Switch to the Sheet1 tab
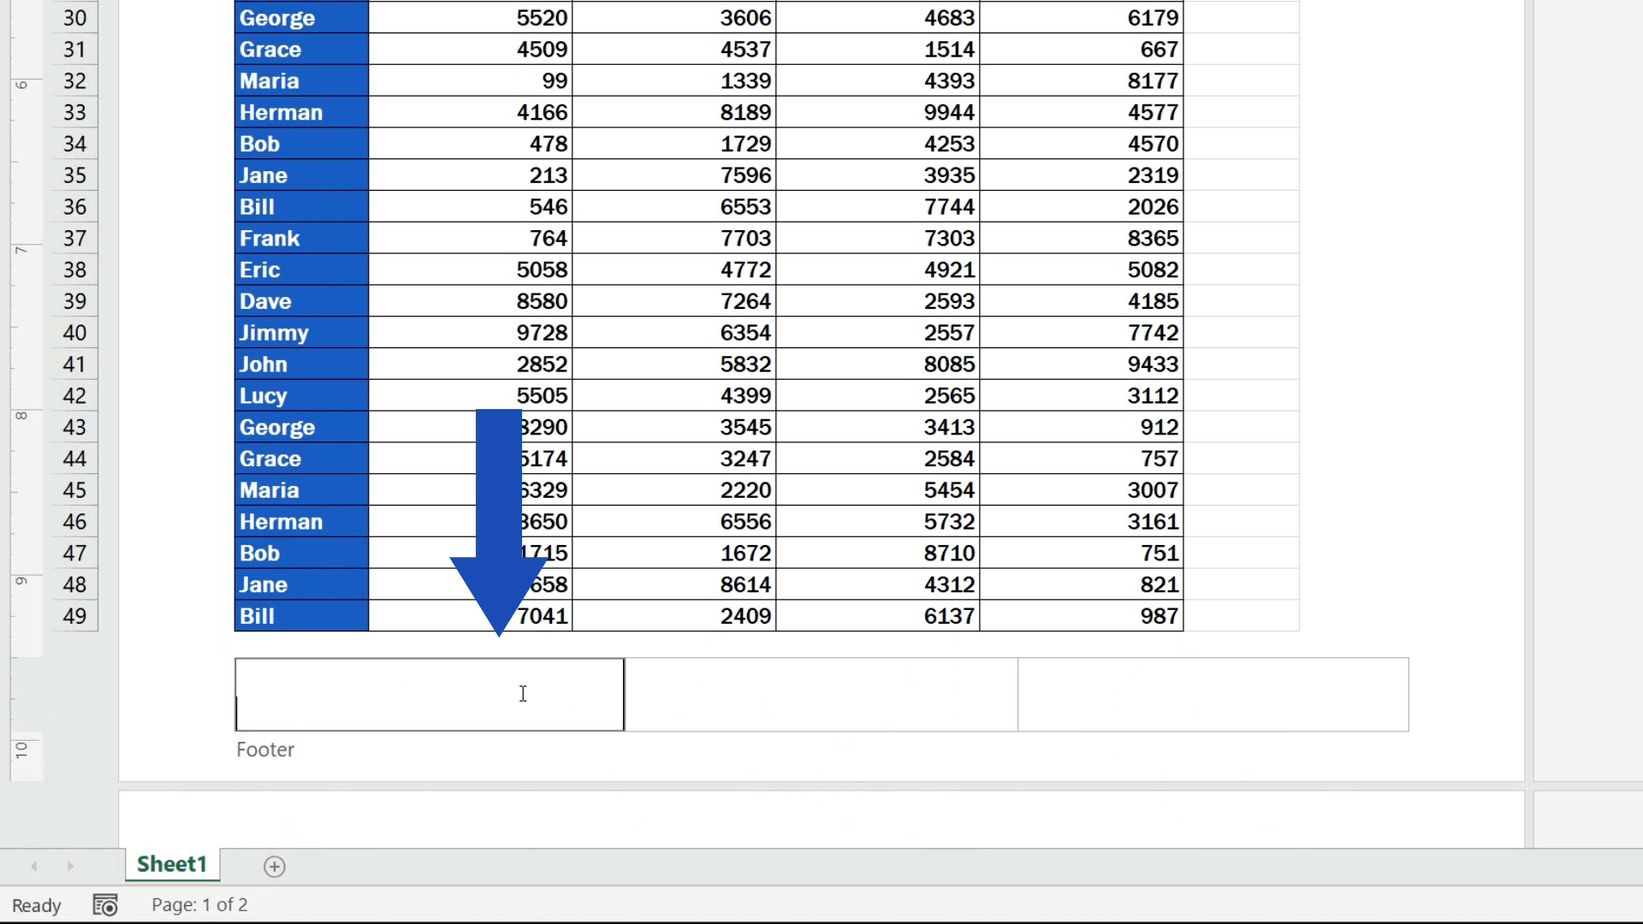Image resolution: width=1643 pixels, height=924 pixels. click(171, 864)
